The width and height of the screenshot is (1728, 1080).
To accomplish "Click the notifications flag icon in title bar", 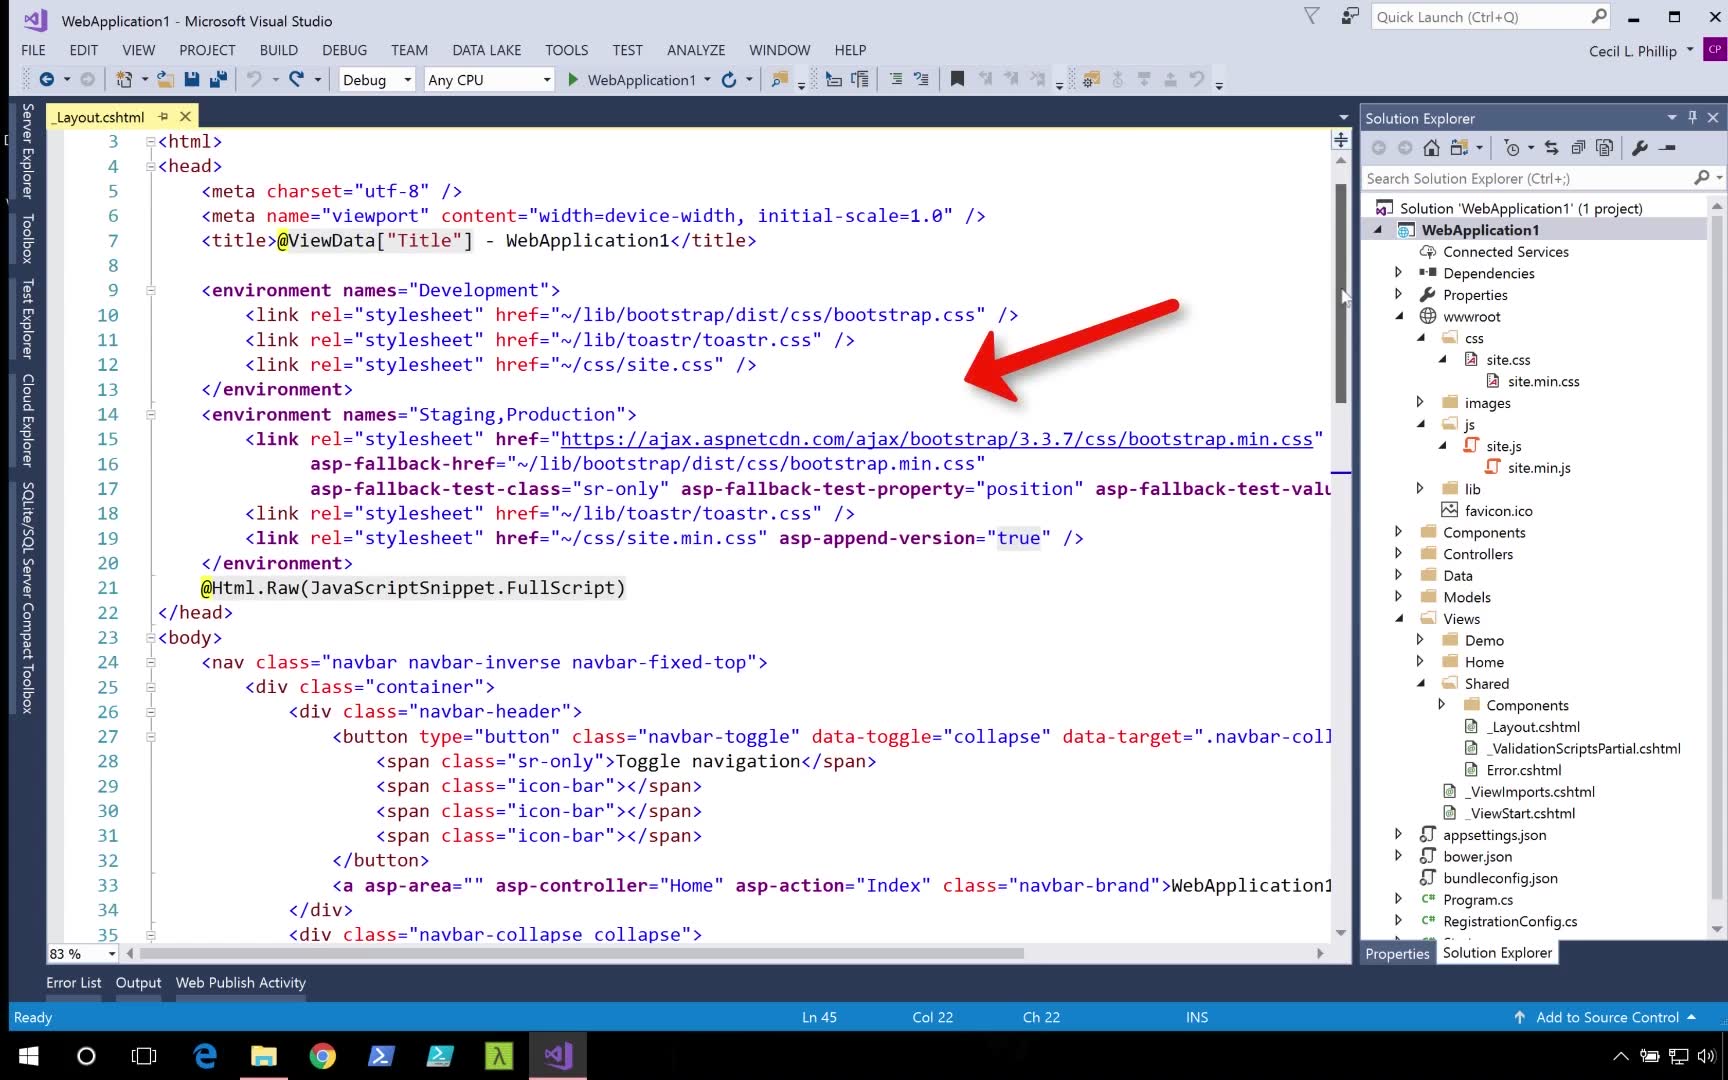I will coord(1311,16).
